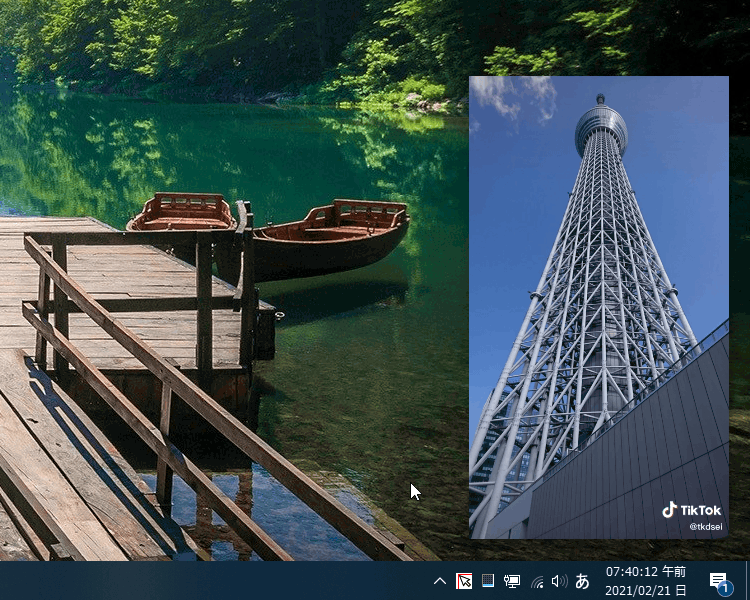Click the blue-striped grid tray icon
The image size is (750, 600).
pos(488,581)
